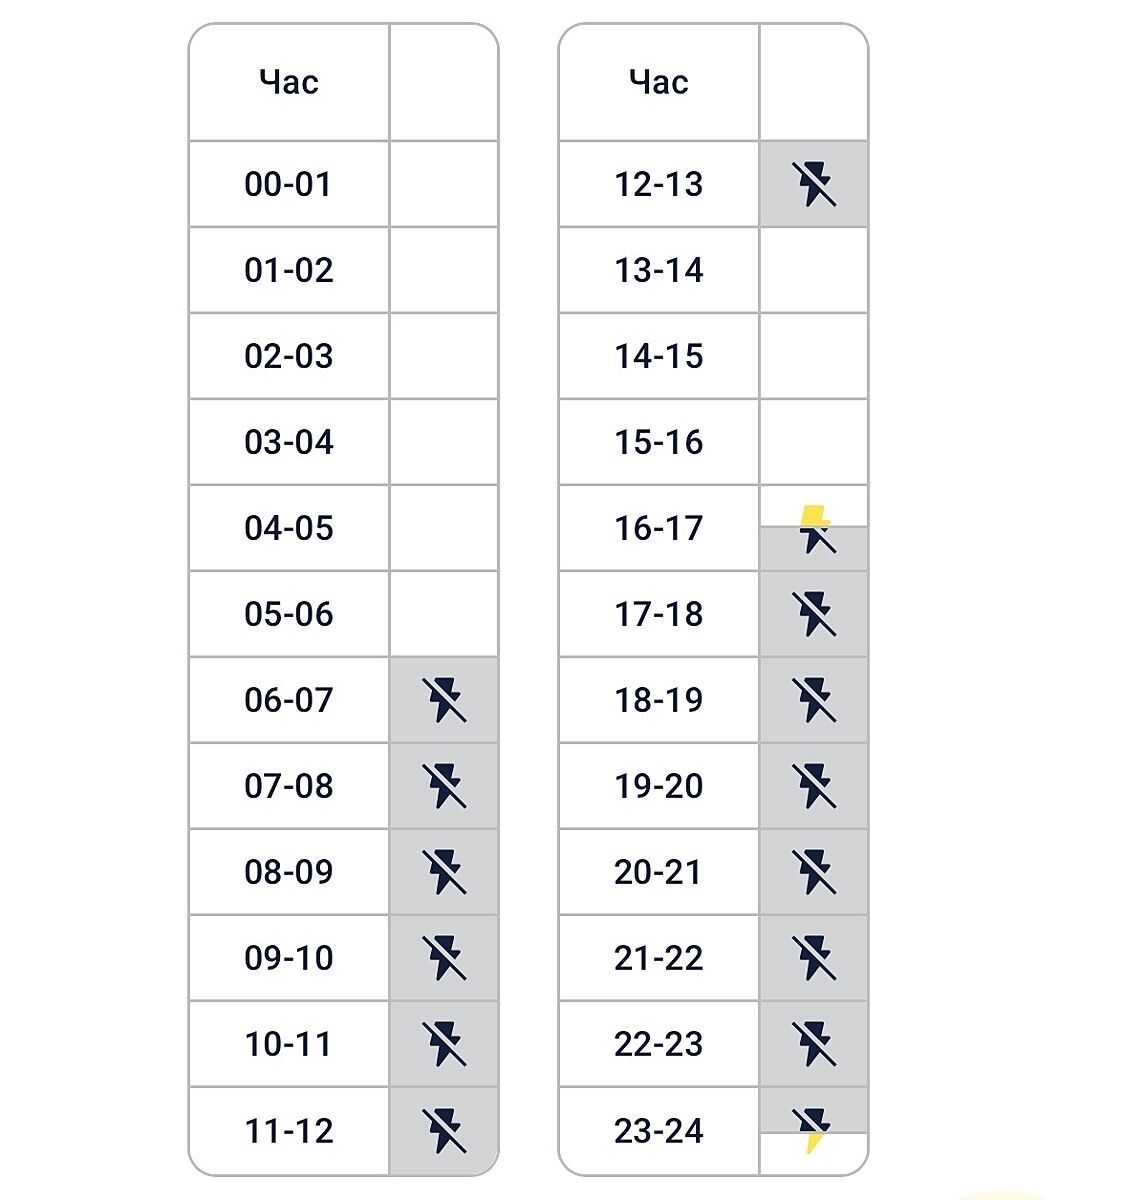This screenshot has height=1200, width=1145.
Task: Click the half-yellow bolt icon at 16-17
Action: pyautogui.click(x=815, y=529)
